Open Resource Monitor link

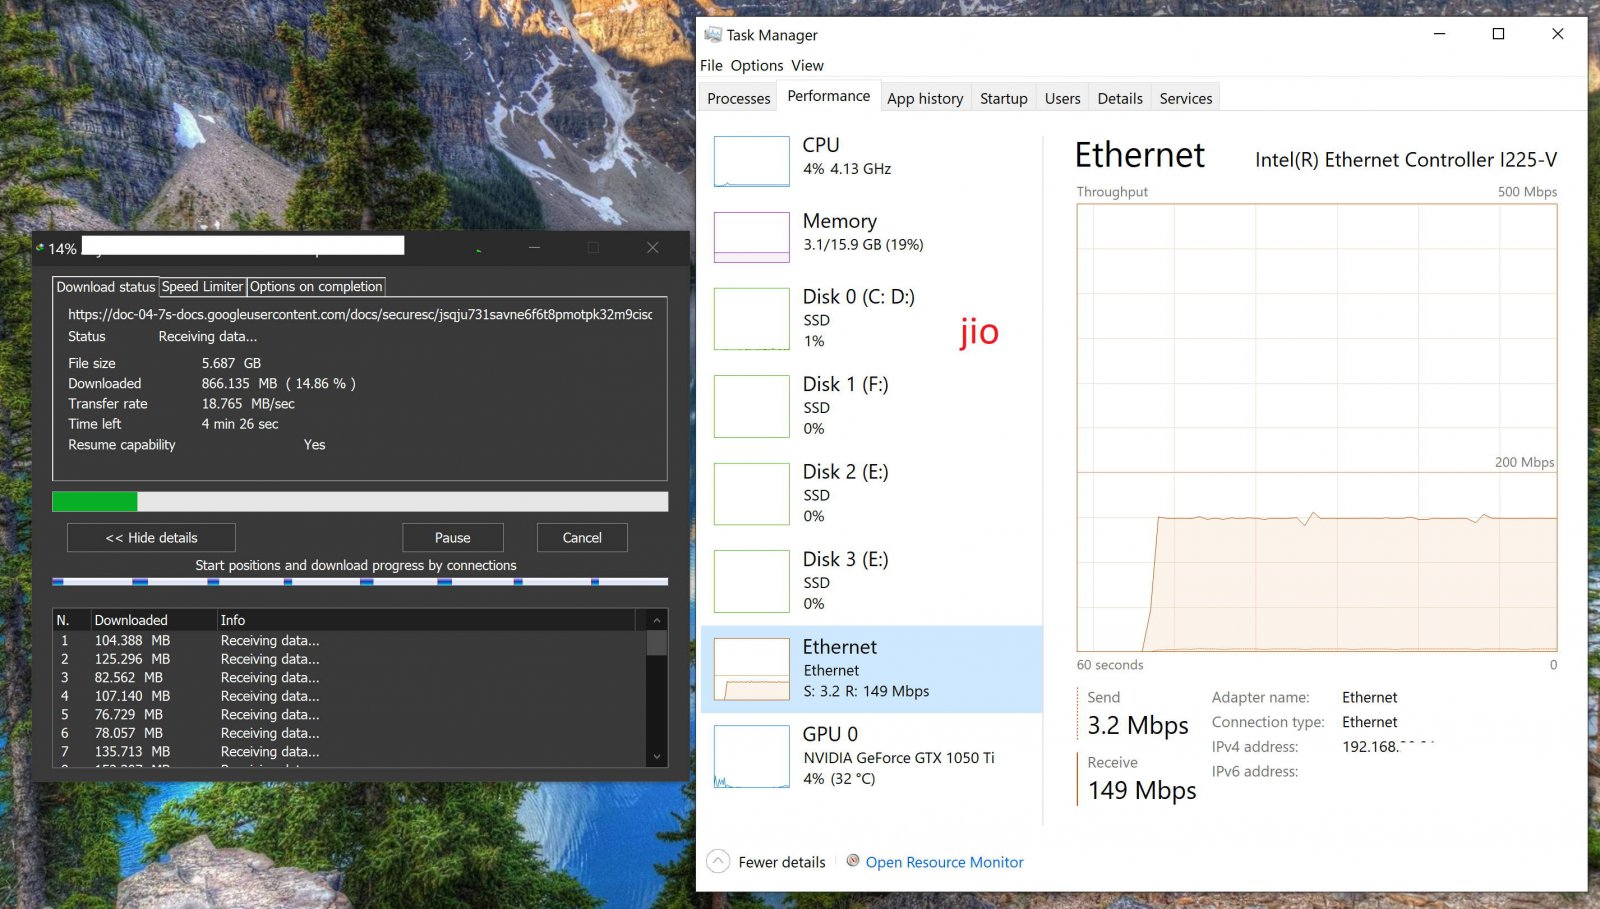click(x=944, y=862)
